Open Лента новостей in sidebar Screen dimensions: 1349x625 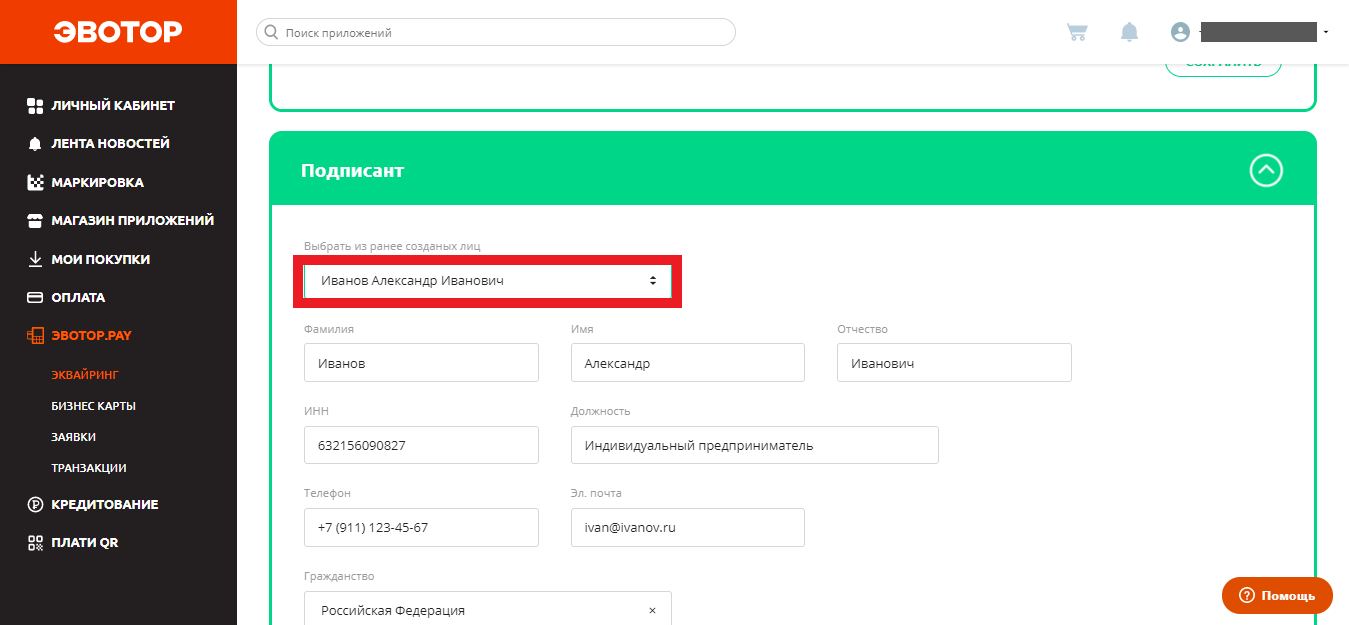110,143
